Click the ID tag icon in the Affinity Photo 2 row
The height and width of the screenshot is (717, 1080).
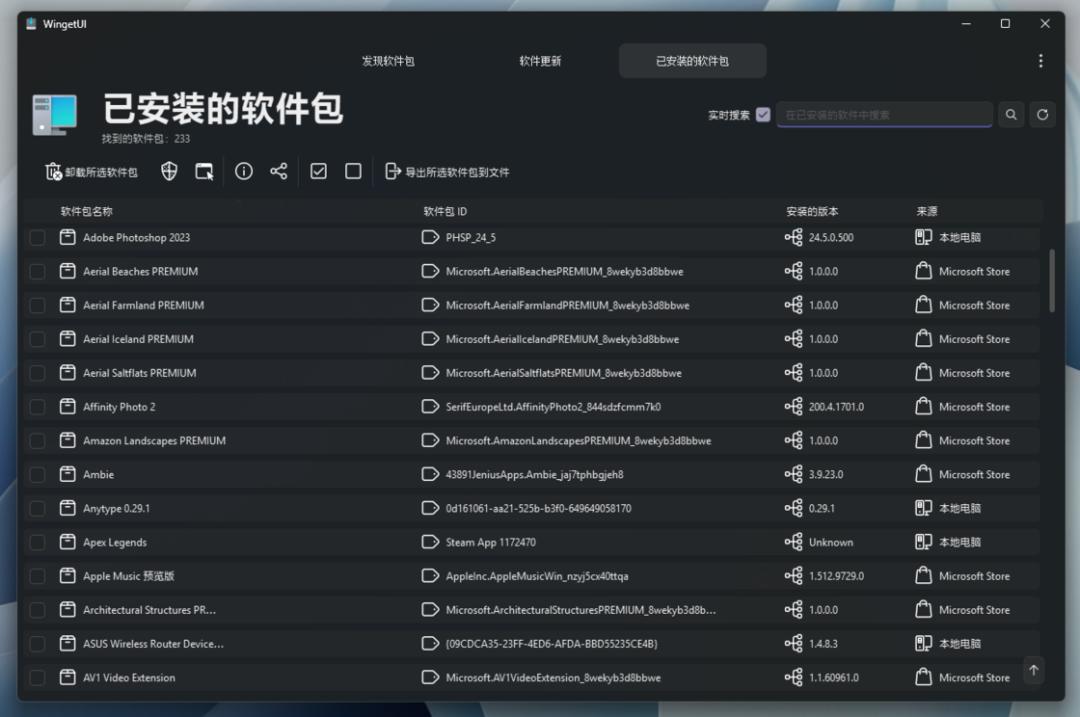click(x=430, y=407)
